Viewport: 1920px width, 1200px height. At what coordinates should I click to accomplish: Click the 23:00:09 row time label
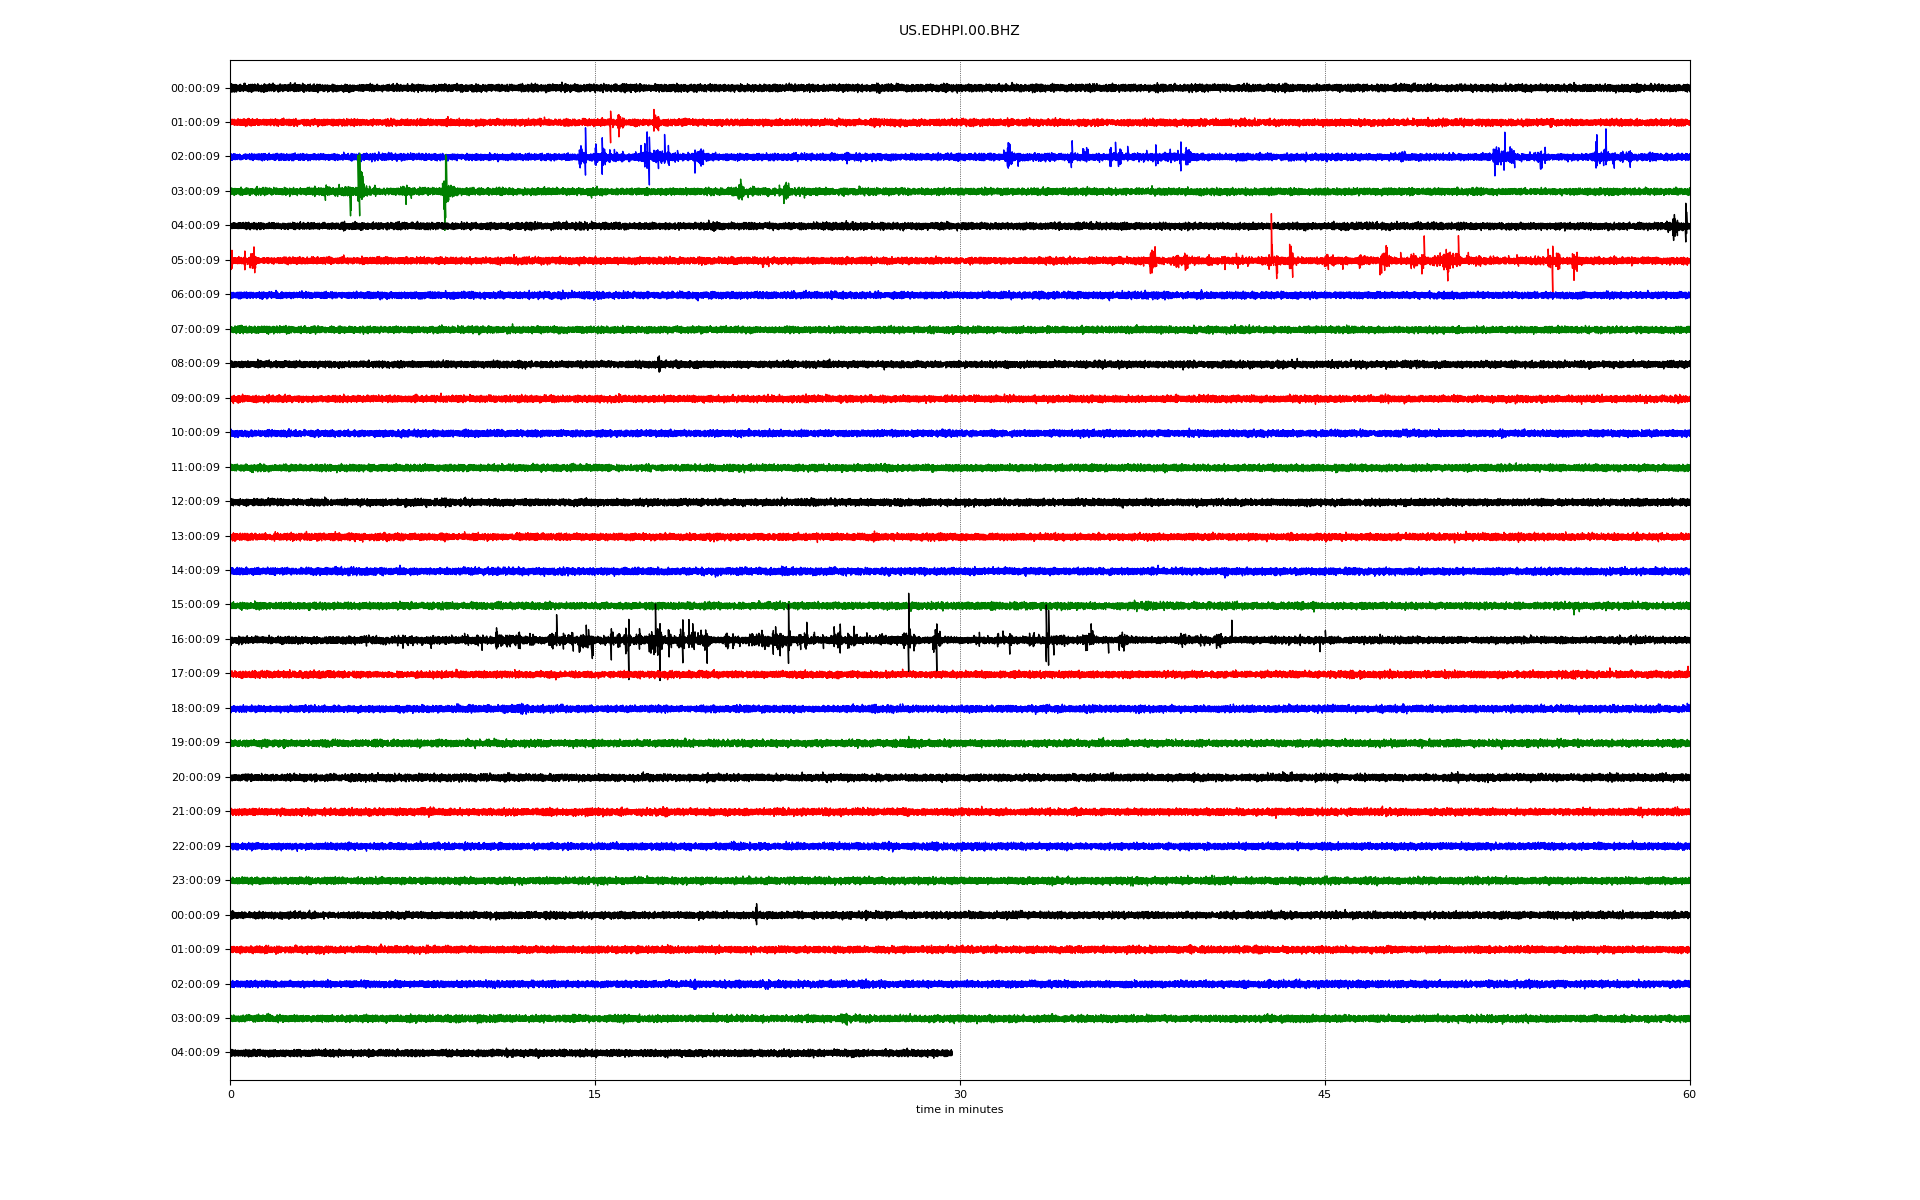195,881
